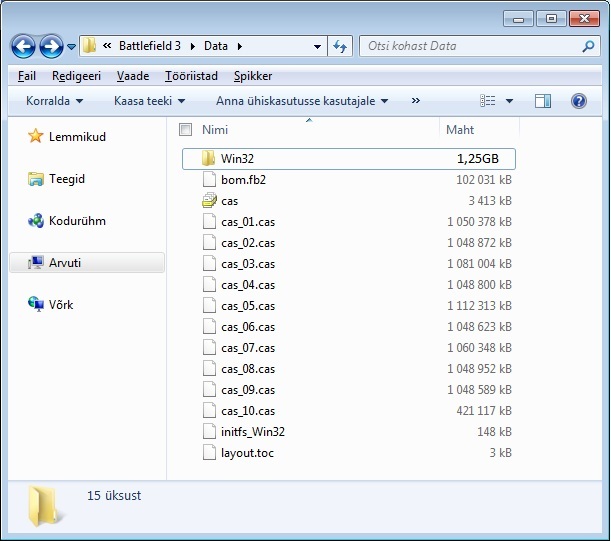Open the Spikker menu
Screen dimensions: 611x541
click(x=253, y=76)
